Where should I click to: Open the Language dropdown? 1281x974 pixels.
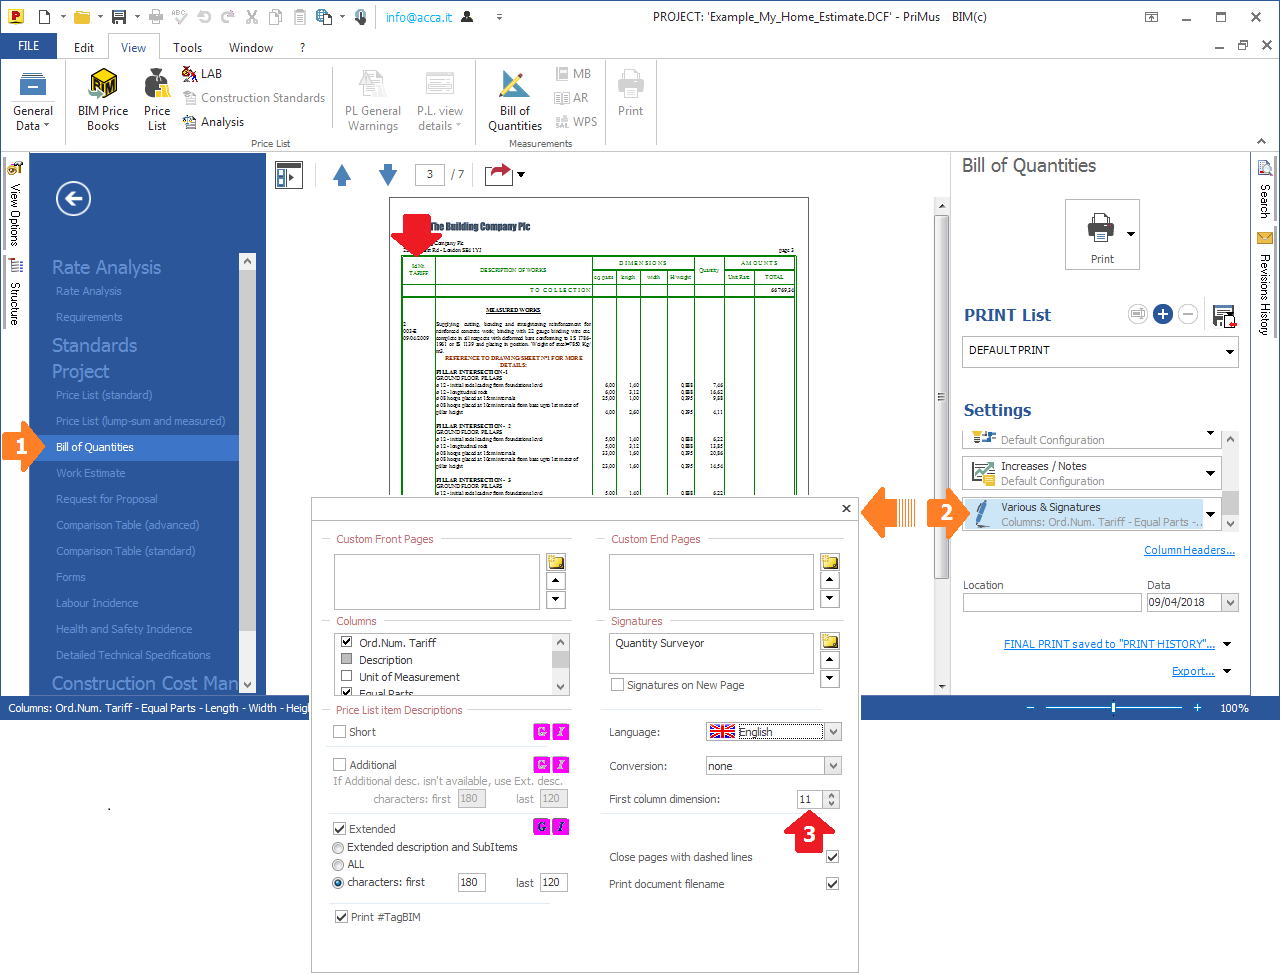point(834,732)
